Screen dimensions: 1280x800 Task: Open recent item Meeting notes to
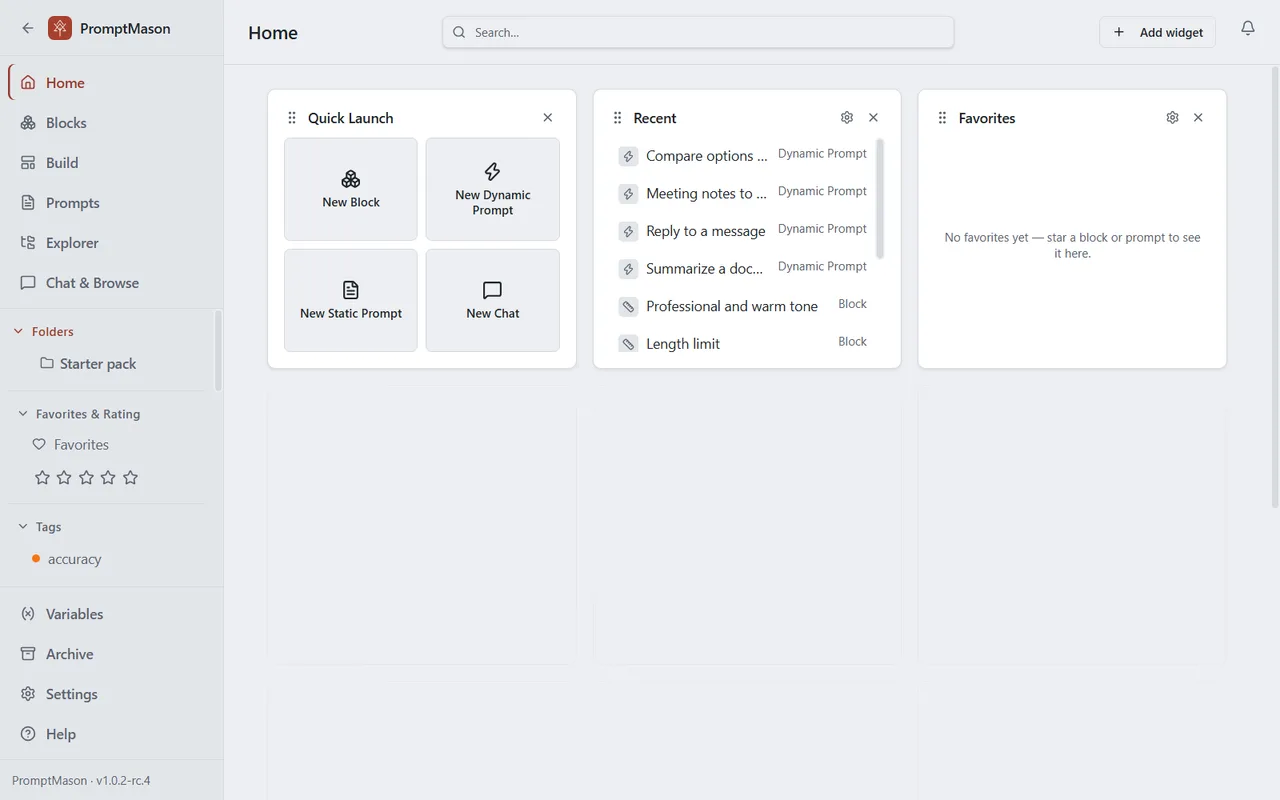click(x=742, y=193)
